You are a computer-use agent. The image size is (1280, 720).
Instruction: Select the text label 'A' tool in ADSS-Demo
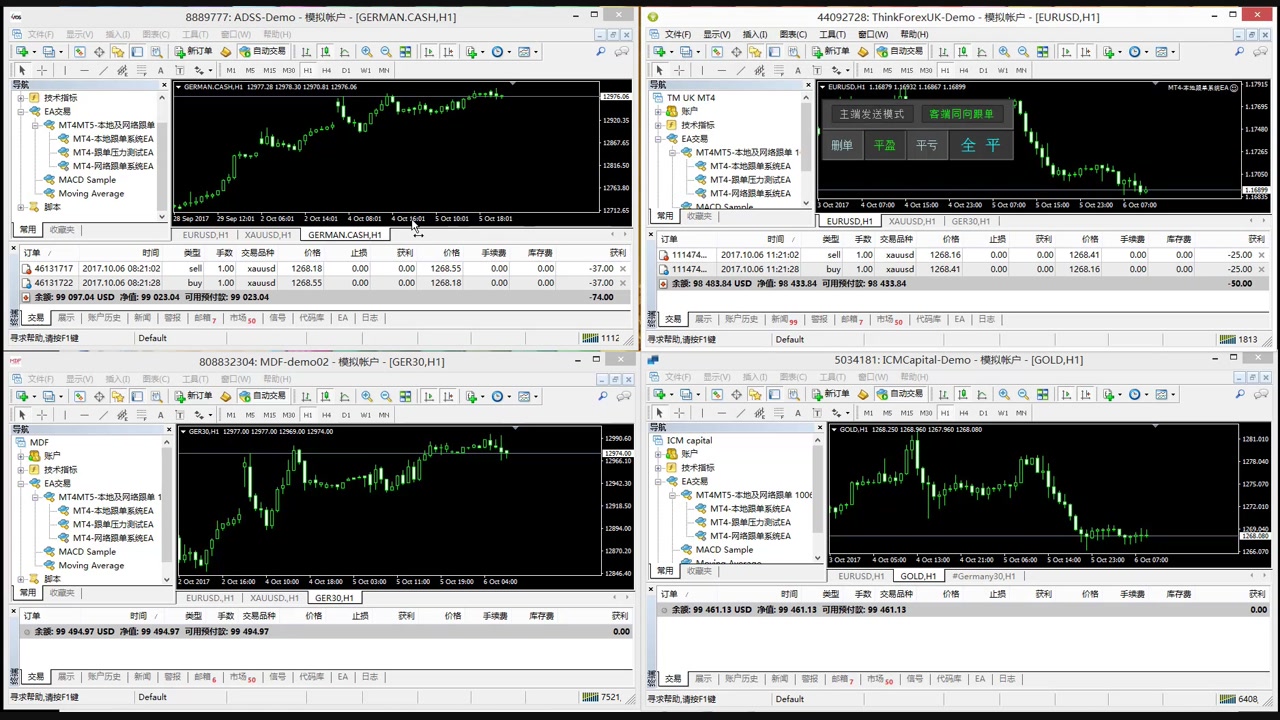pyautogui.click(x=160, y=70)
